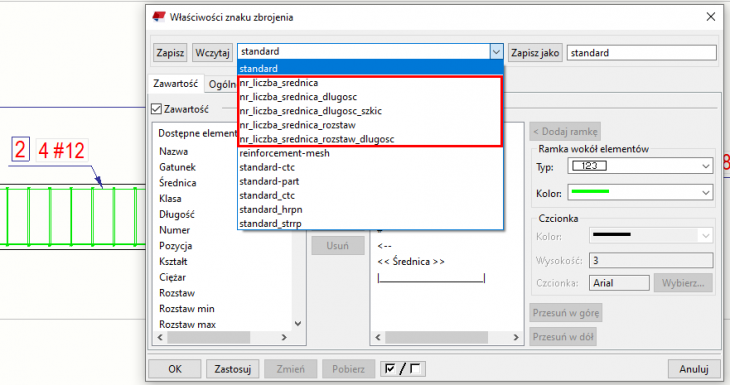Click the Zastosuj button
Image resolution: width=730 pixels, height=385 pixels.
pos(232,369)
